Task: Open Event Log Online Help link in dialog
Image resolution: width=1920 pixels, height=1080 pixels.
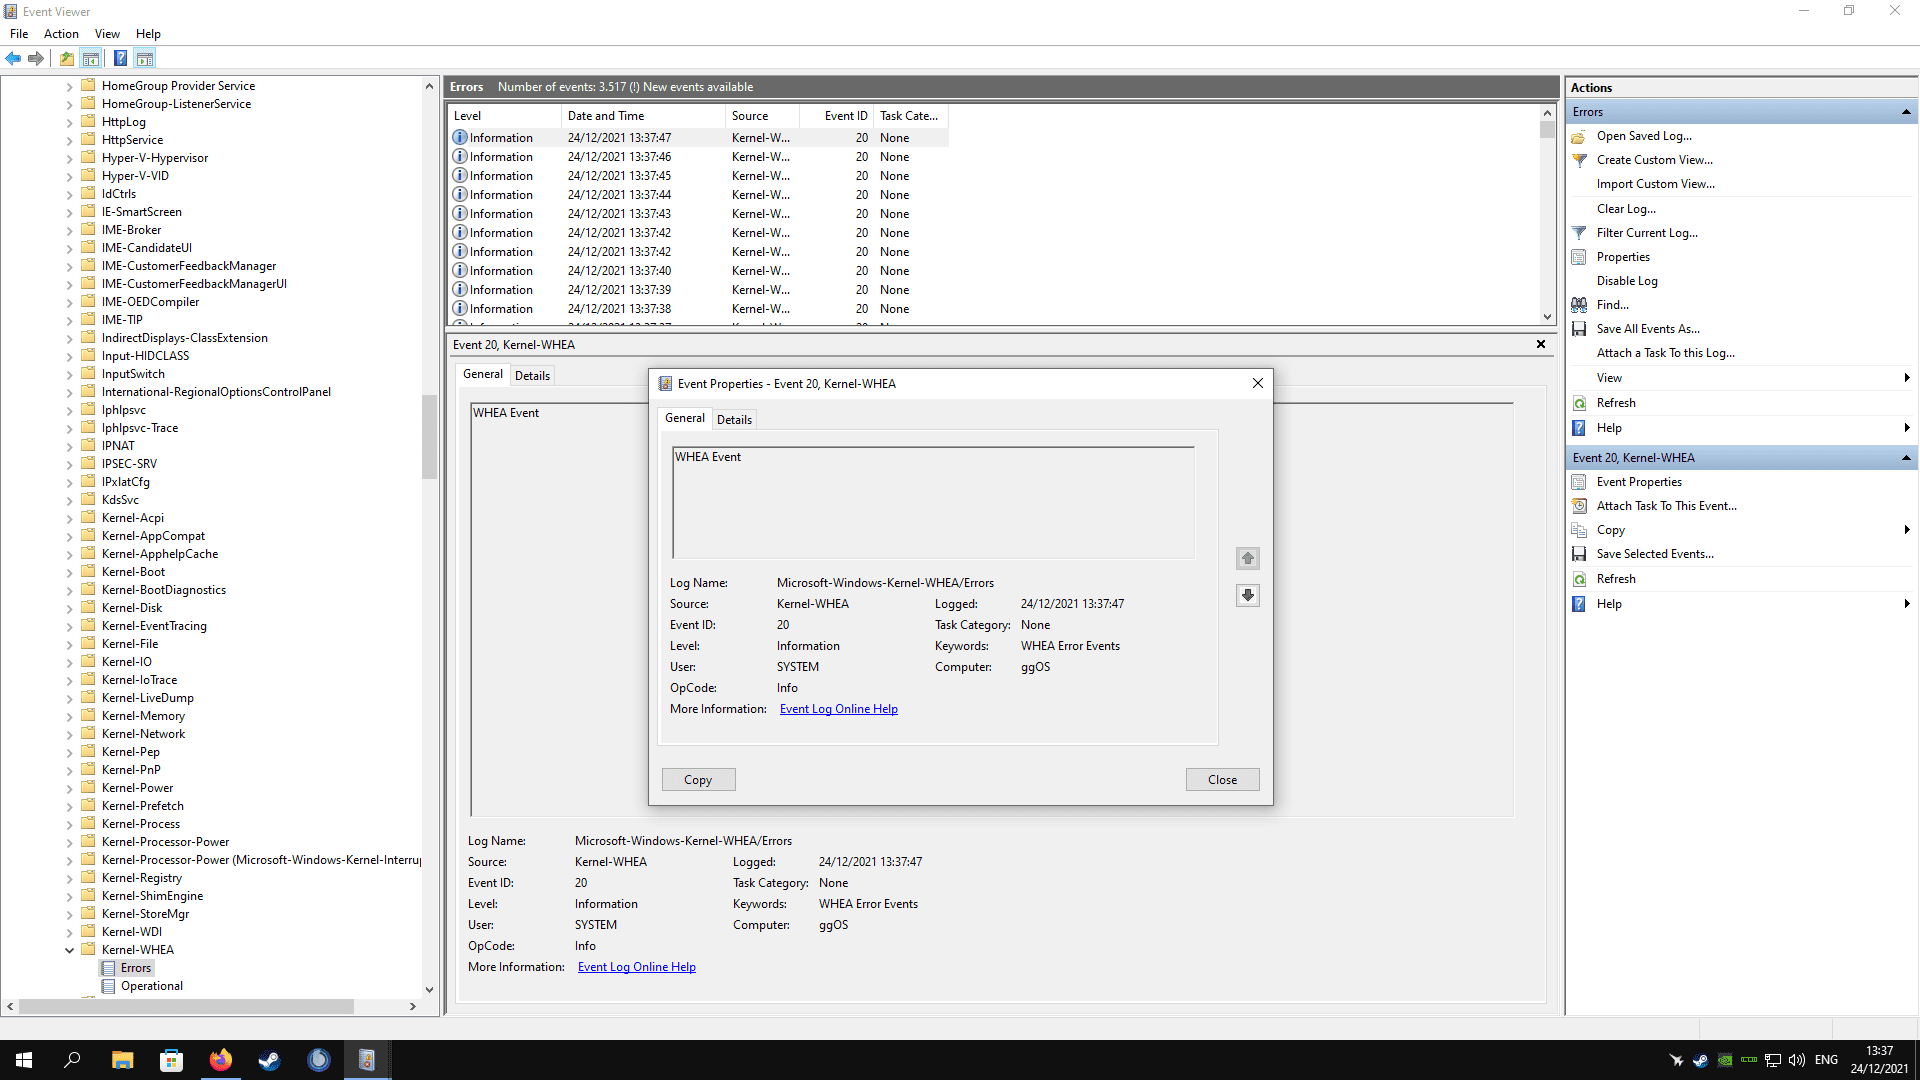Action: point(838,709)
